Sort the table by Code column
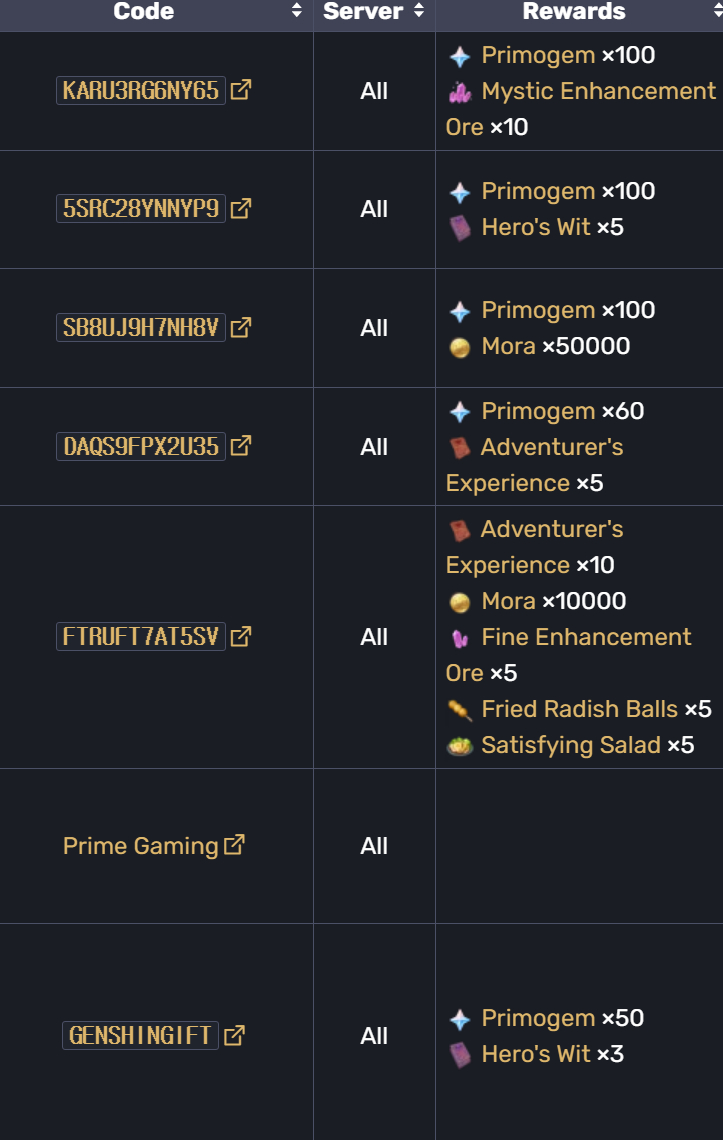Screen dimensions: 723x1140 tap(296, 10)
